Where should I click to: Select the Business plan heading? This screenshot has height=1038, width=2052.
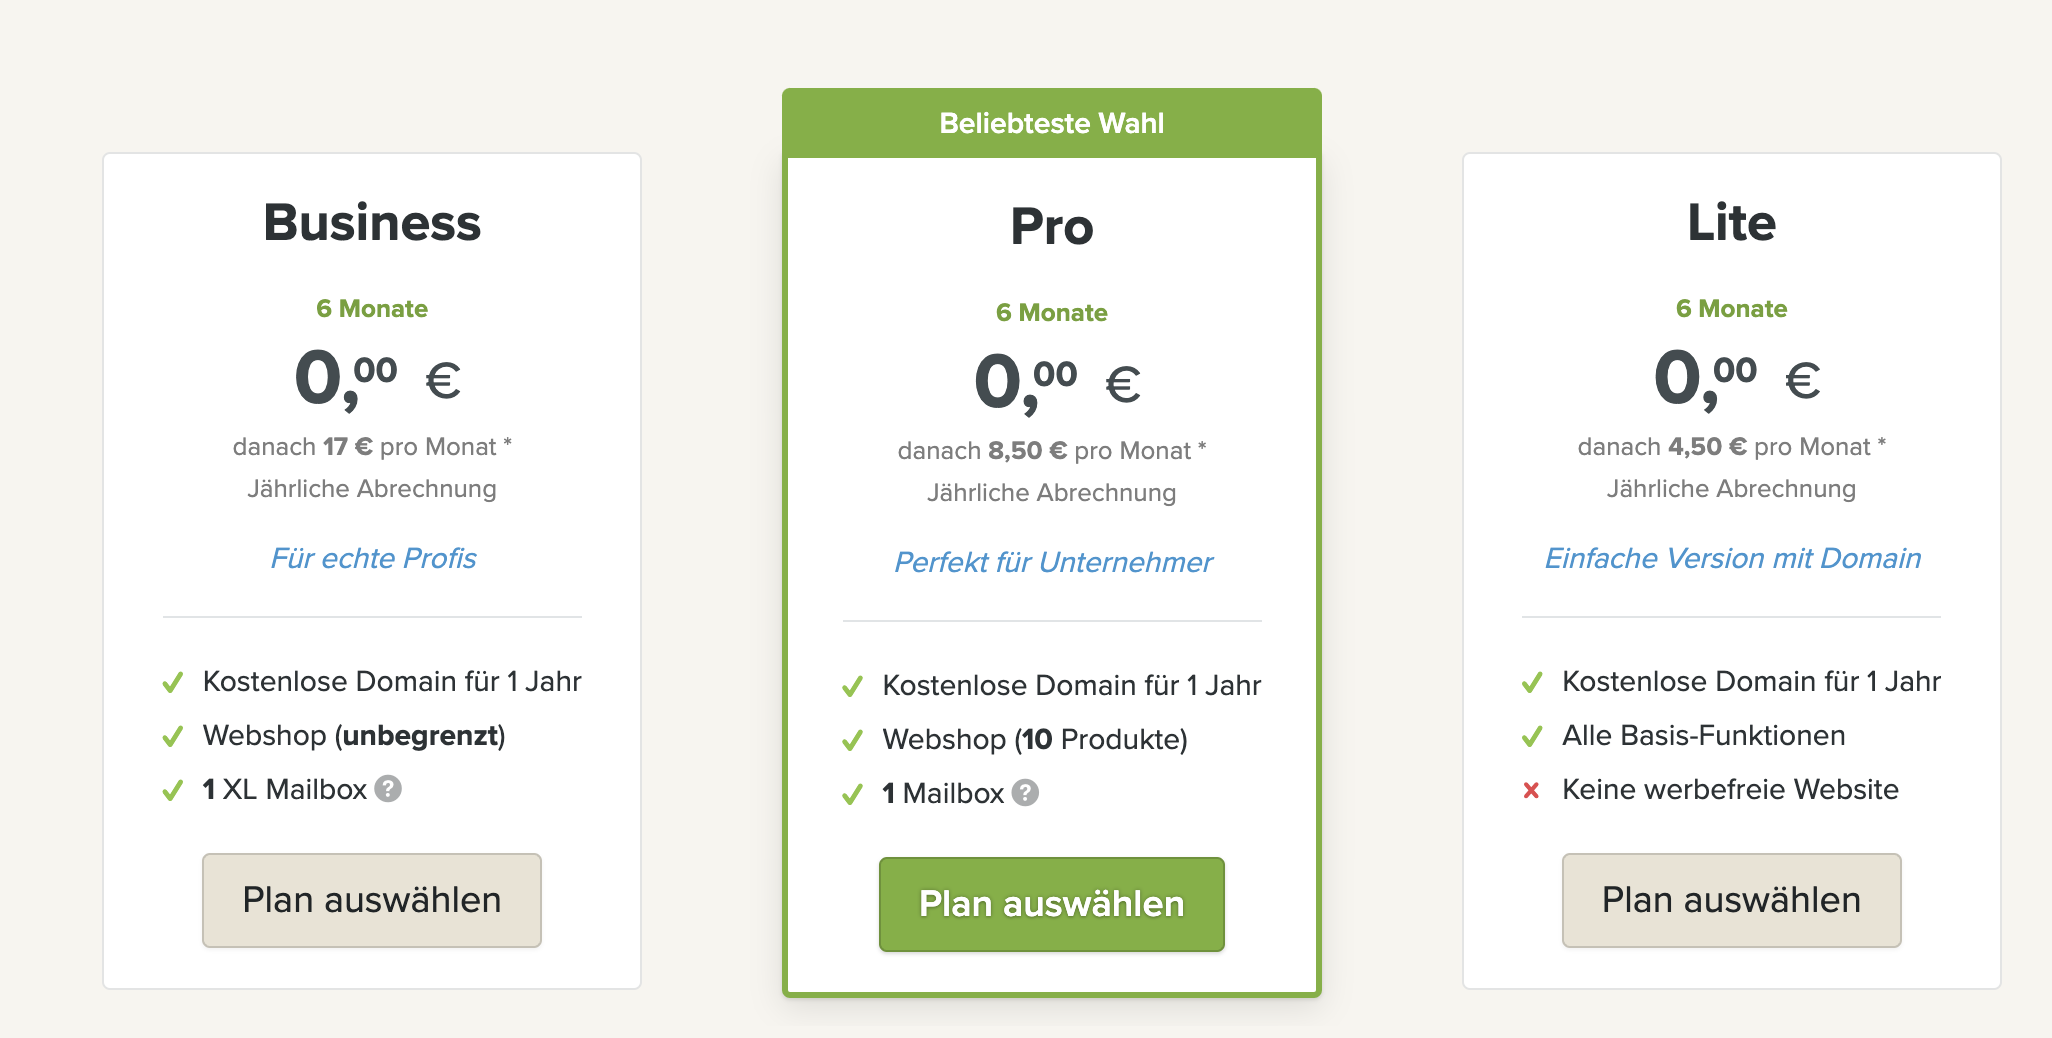(x=372, y=222)
